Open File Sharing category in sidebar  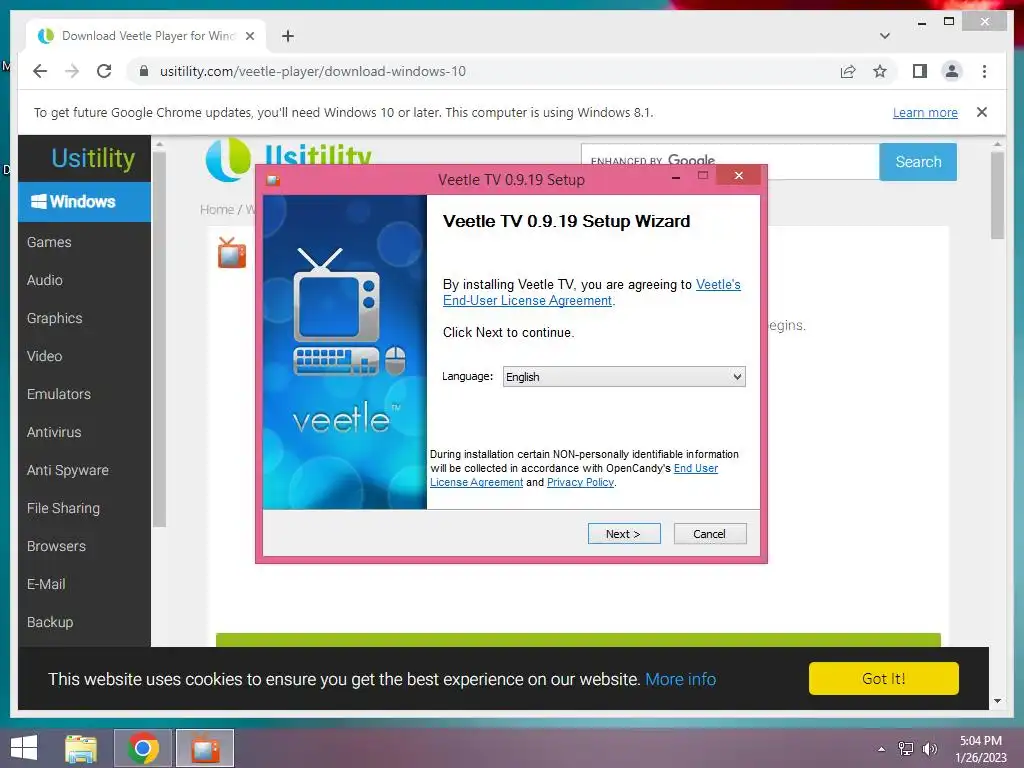tap(63, 508)
